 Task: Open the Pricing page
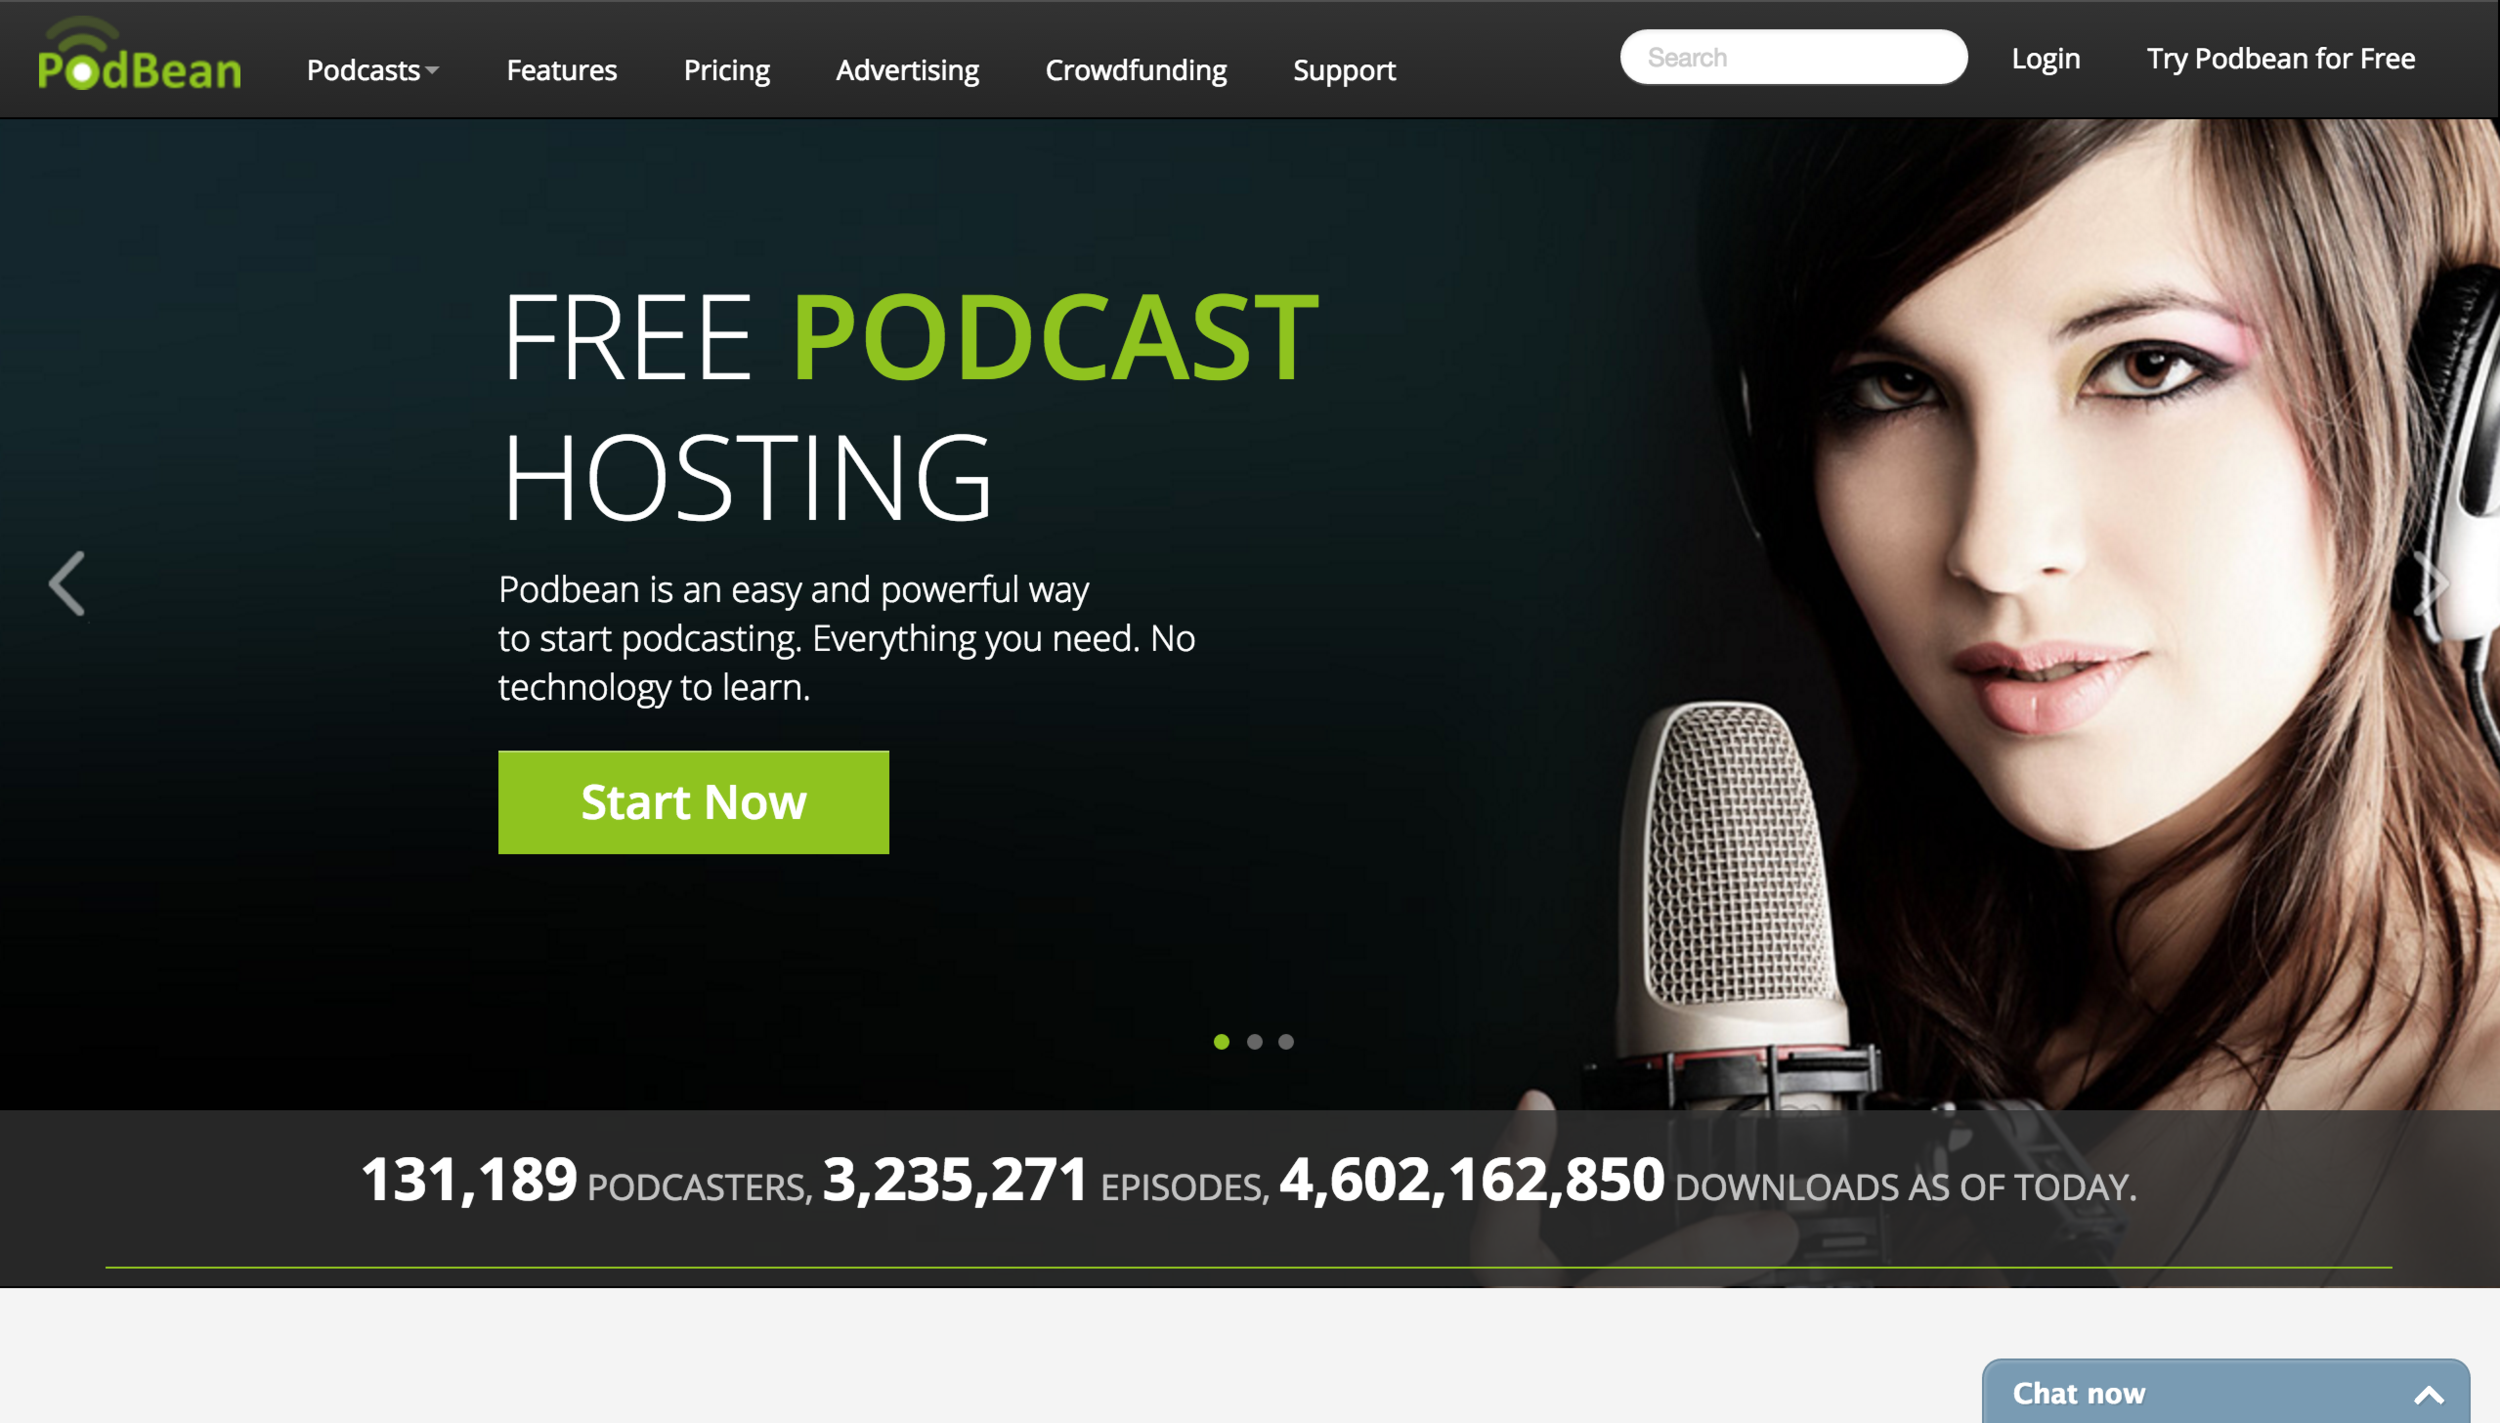click(727, 70)
